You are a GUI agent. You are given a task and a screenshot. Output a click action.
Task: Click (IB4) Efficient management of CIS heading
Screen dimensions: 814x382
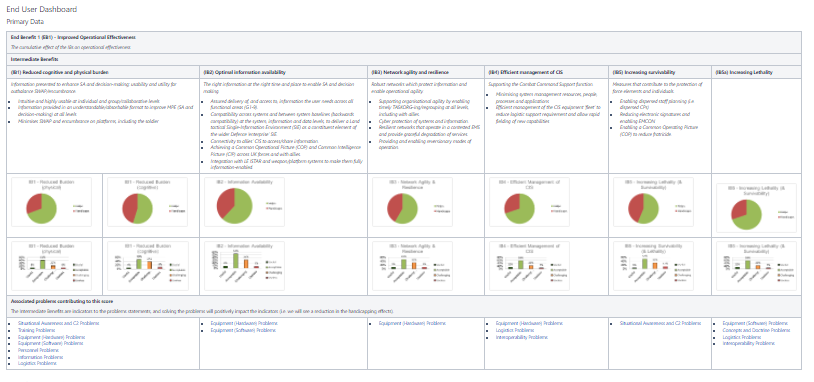(525, 72)
